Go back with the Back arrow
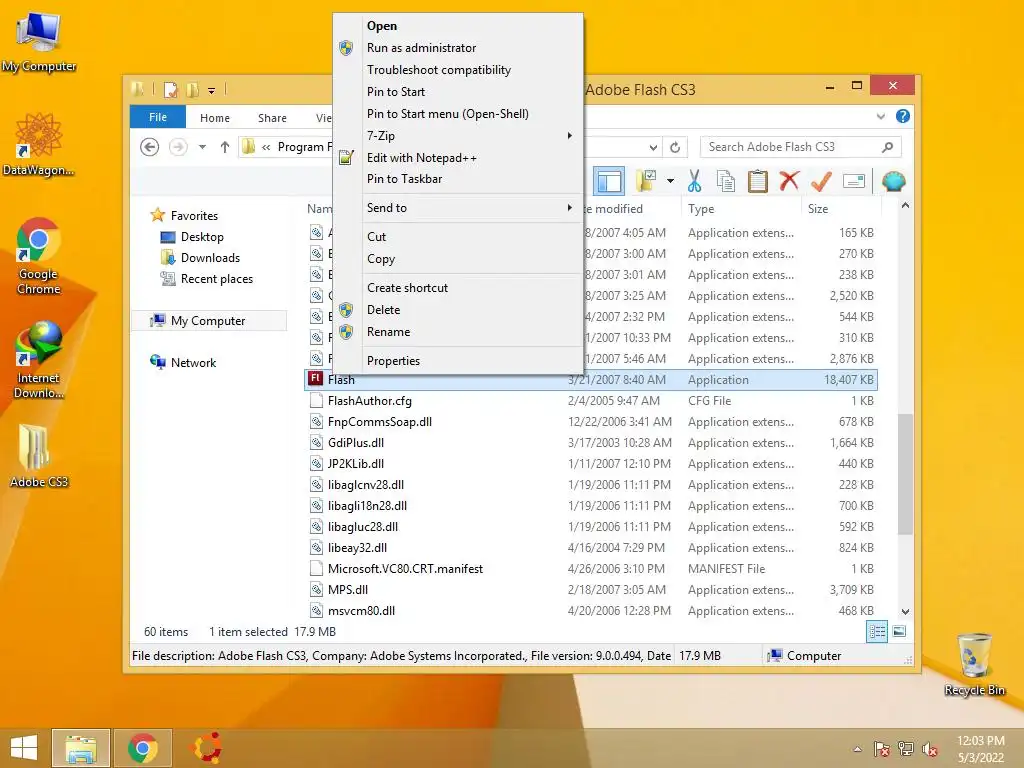 (x=150, y=147)
